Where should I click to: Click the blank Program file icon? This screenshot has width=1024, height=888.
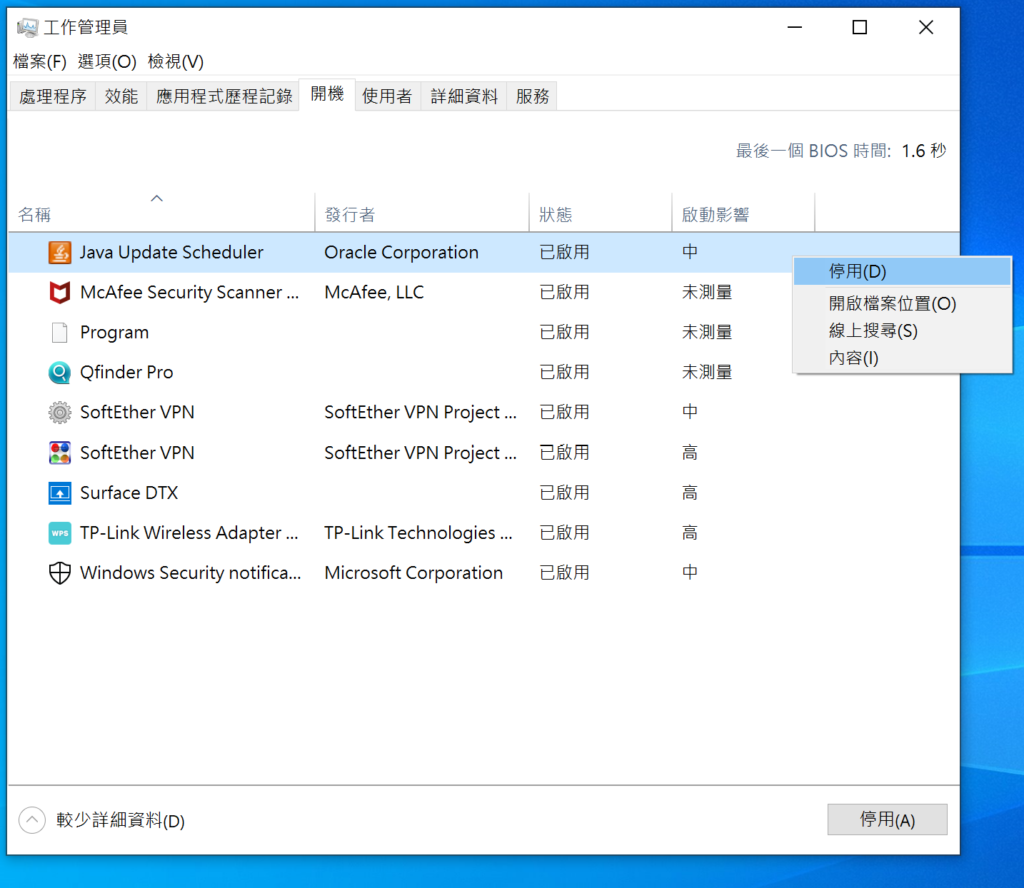tap(59, 332)
